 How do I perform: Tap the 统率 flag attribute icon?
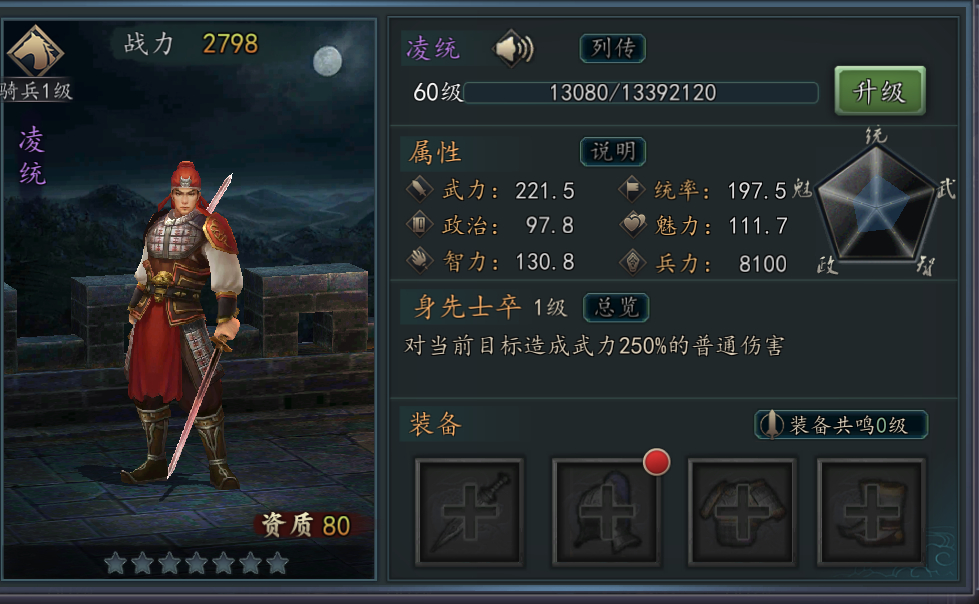coord(632,189)
